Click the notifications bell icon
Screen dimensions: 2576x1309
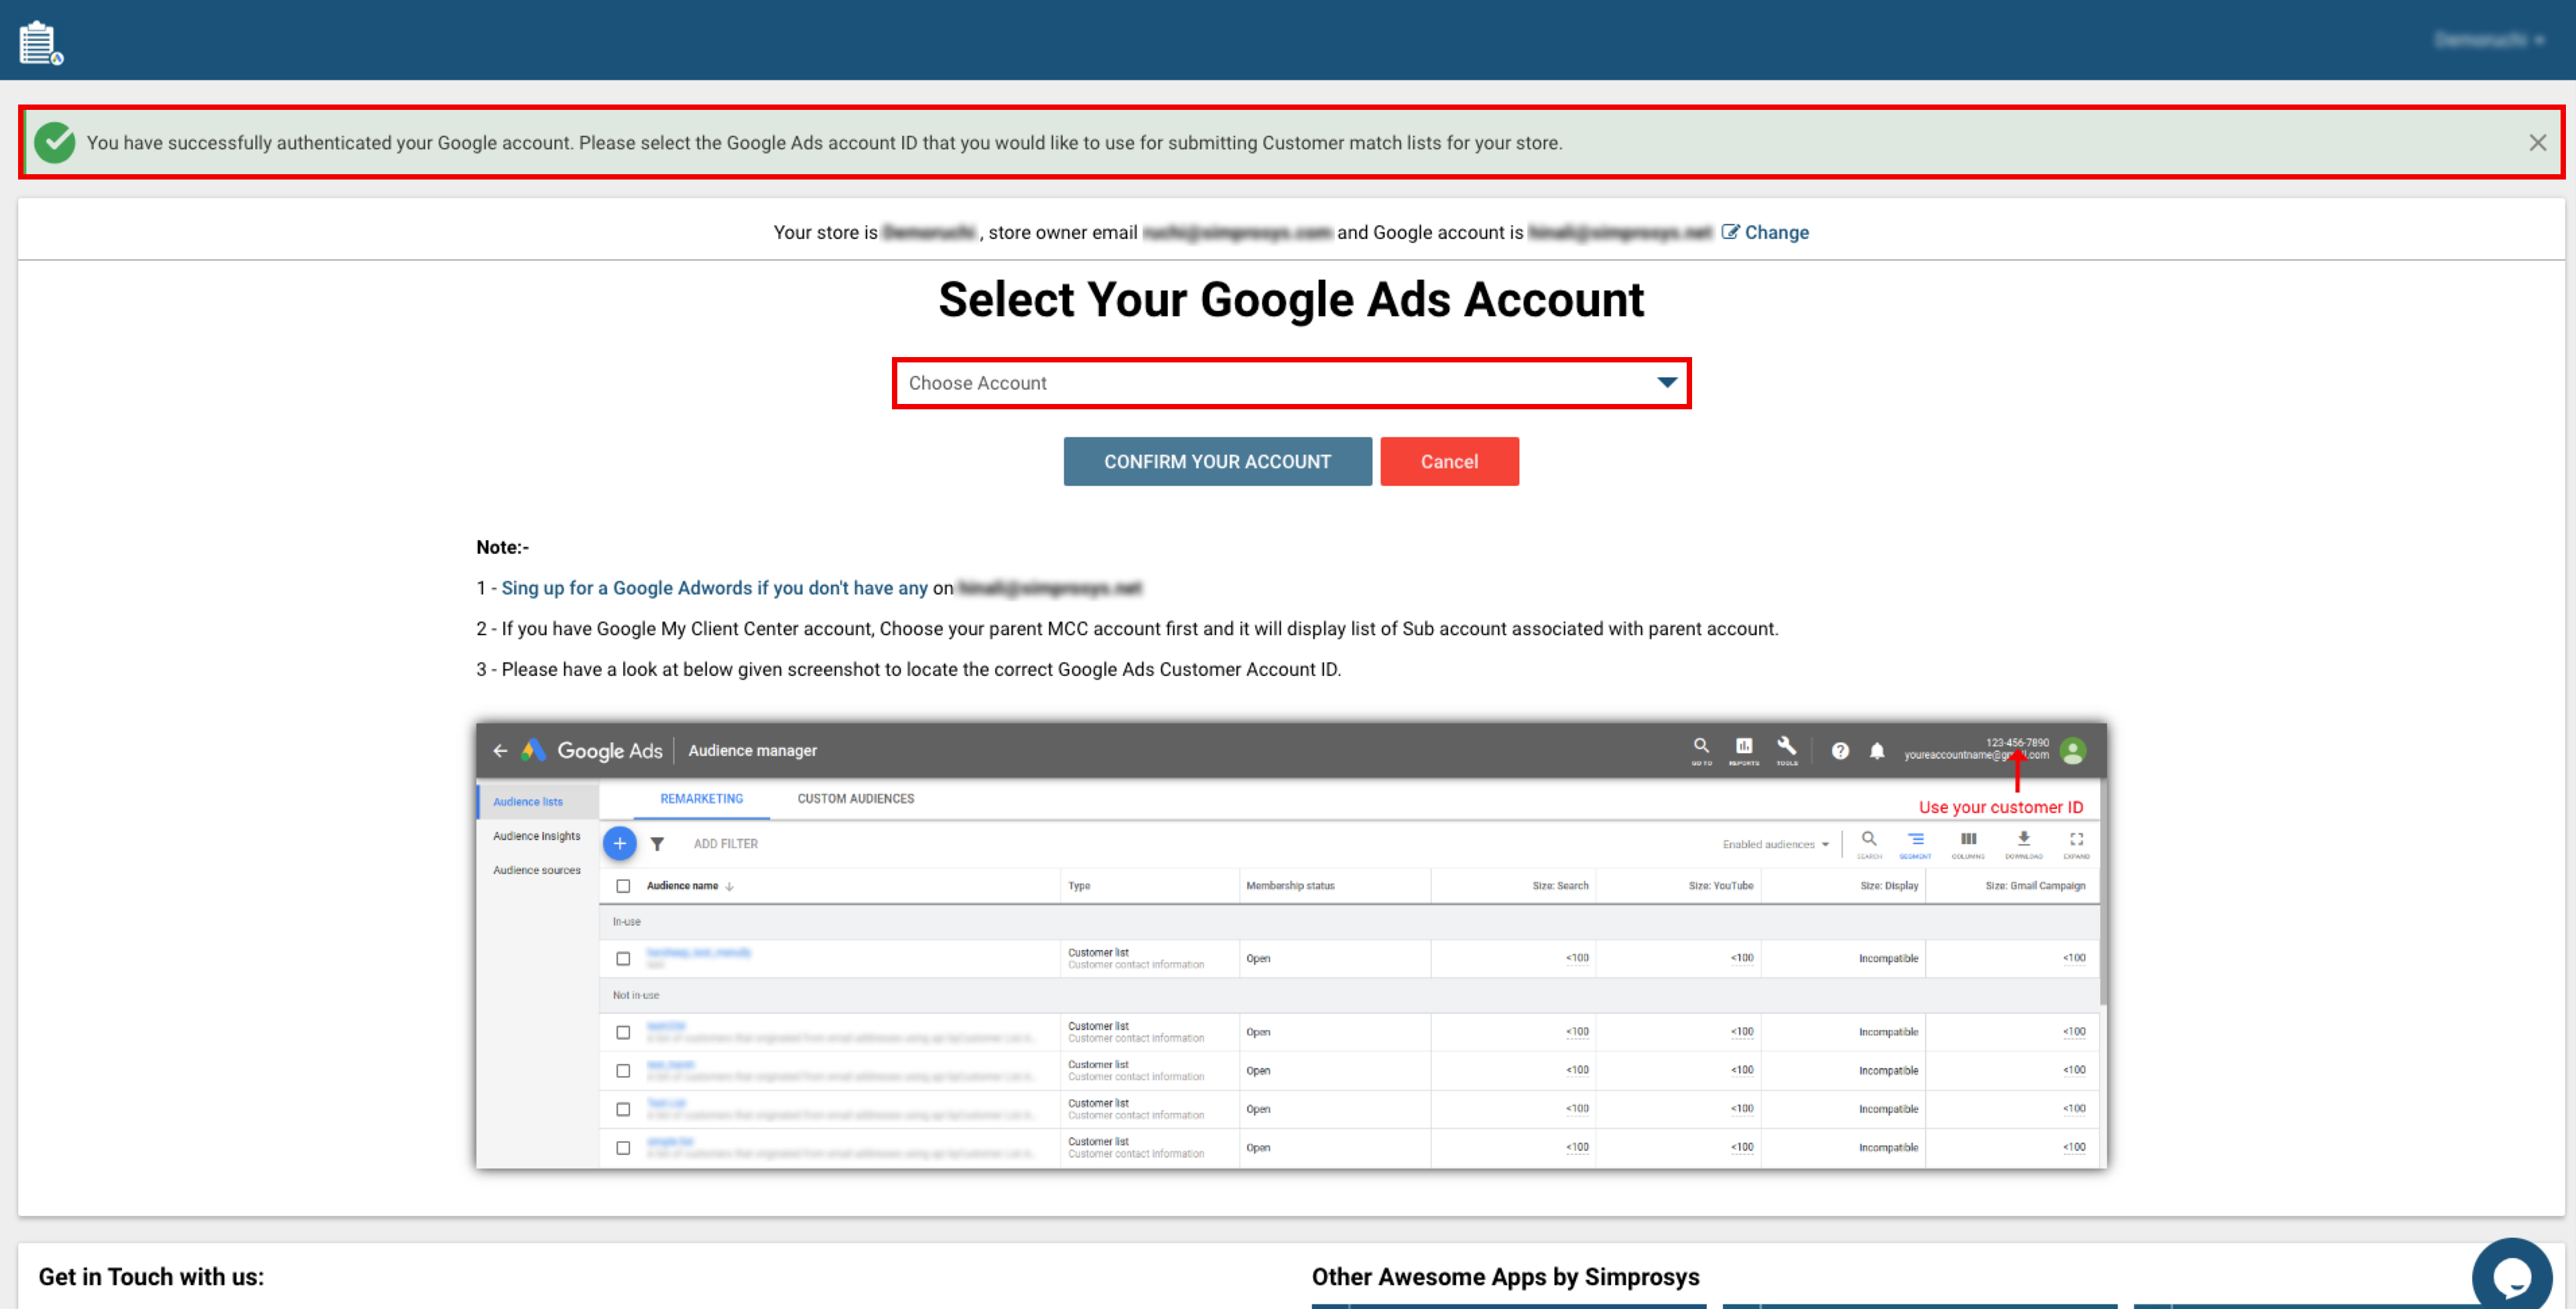point(1877,751)
